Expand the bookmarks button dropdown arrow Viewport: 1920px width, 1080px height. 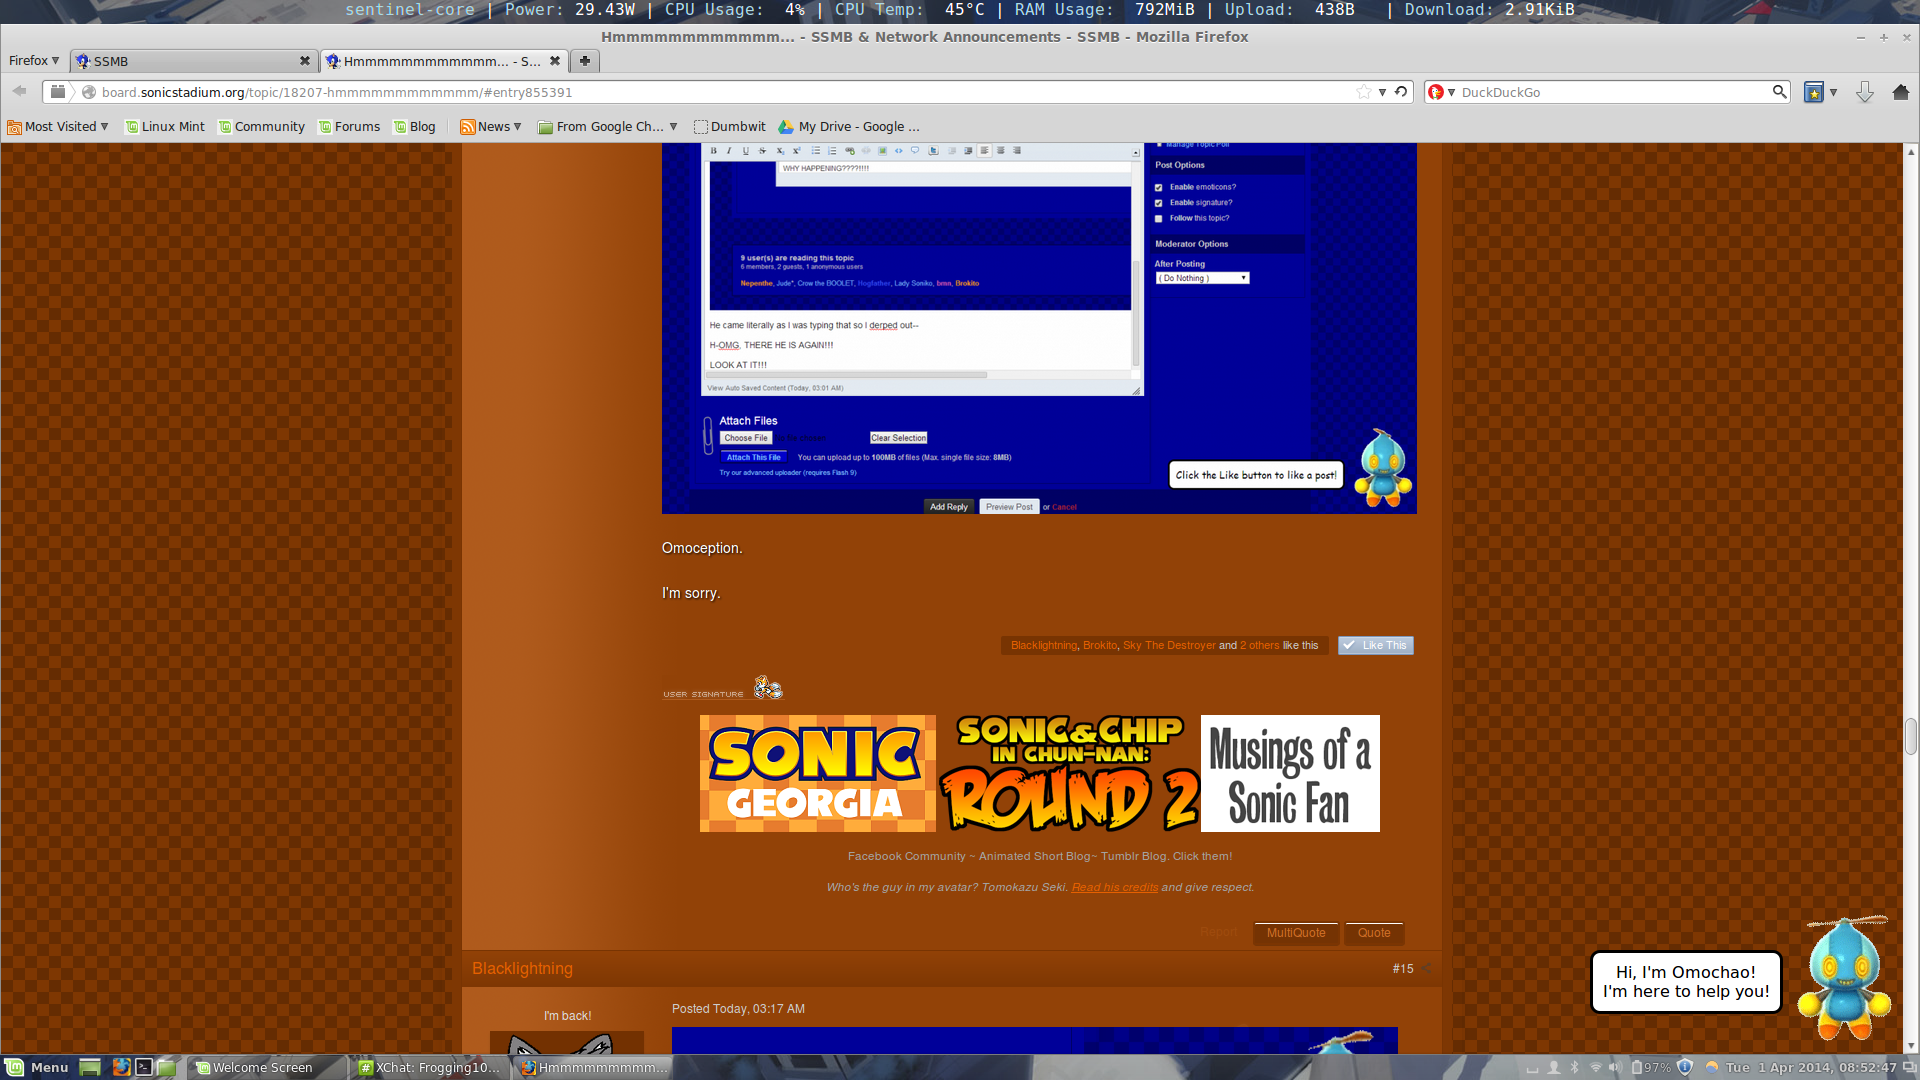[x=1833, y=92]
